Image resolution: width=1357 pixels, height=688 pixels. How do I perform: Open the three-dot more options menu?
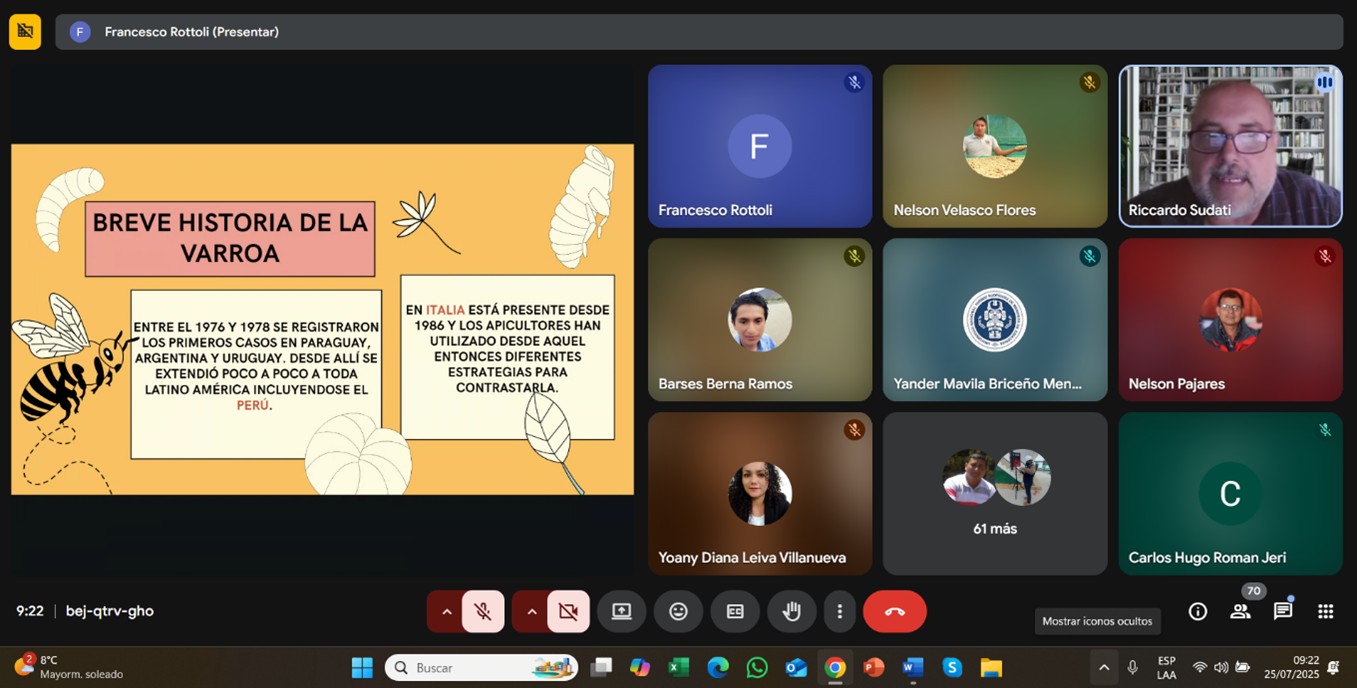(839, 612)
